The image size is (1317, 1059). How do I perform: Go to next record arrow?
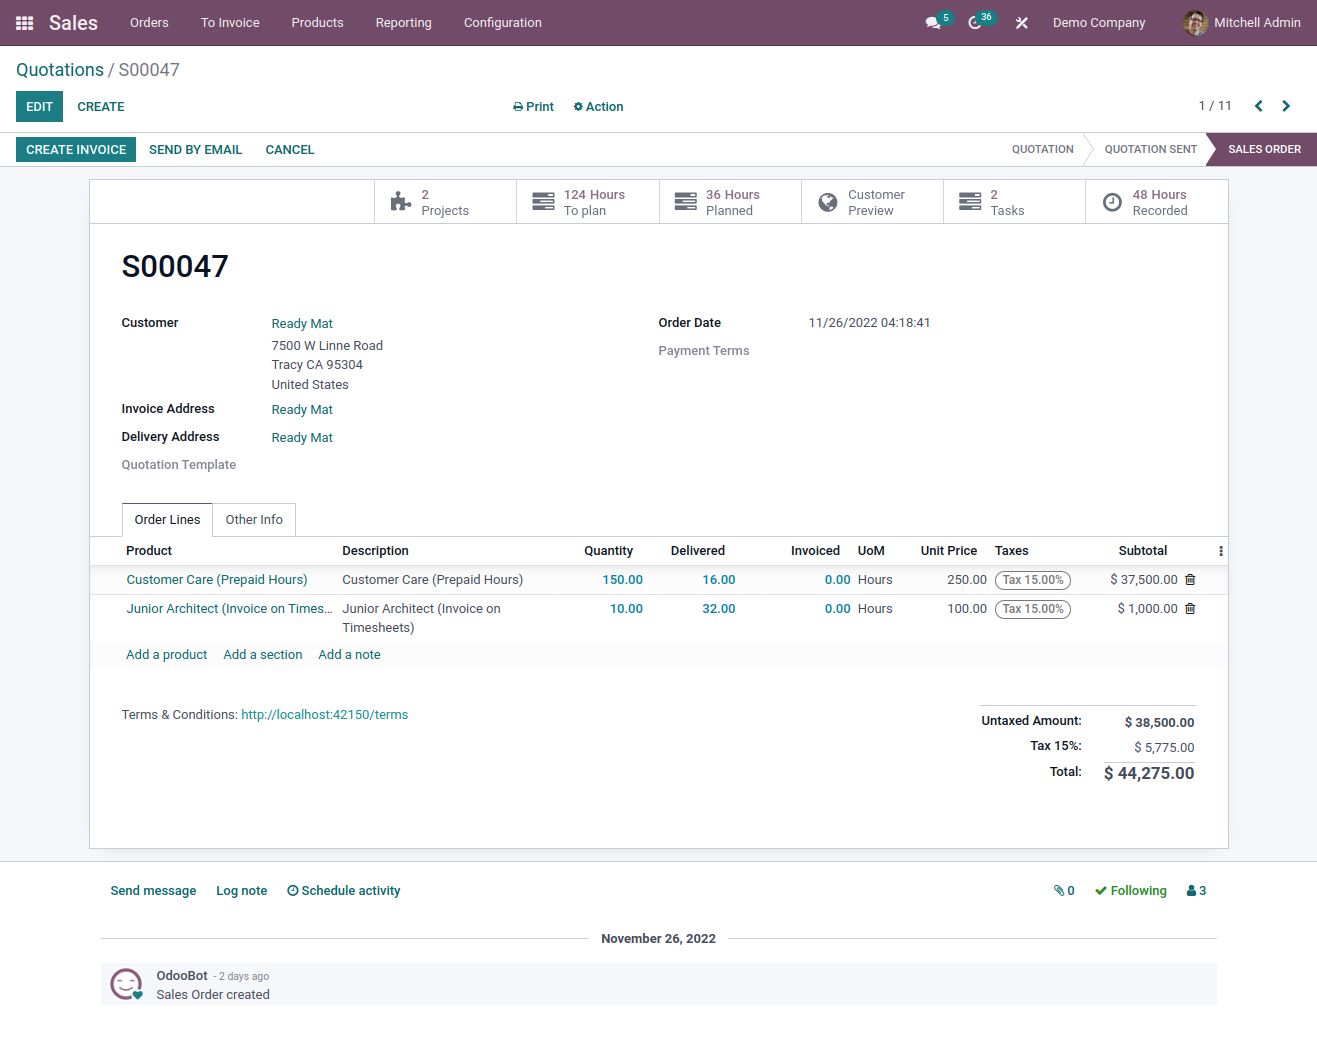coord(1286,106)
